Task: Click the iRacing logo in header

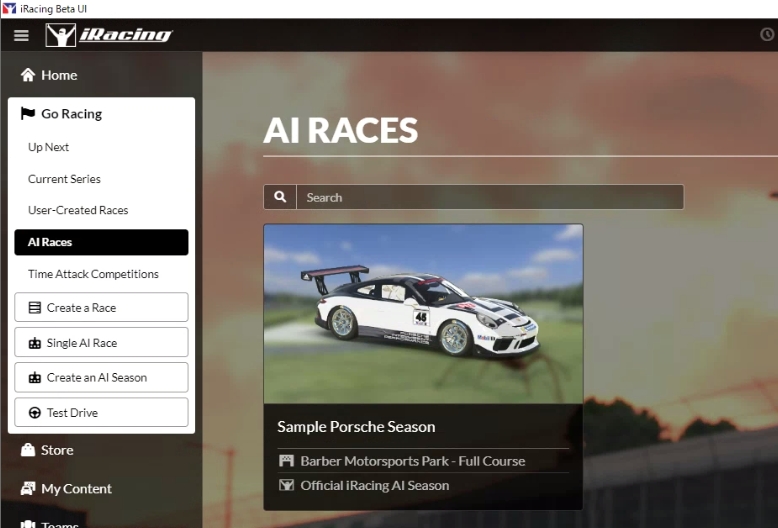Action: click(109, 35)
